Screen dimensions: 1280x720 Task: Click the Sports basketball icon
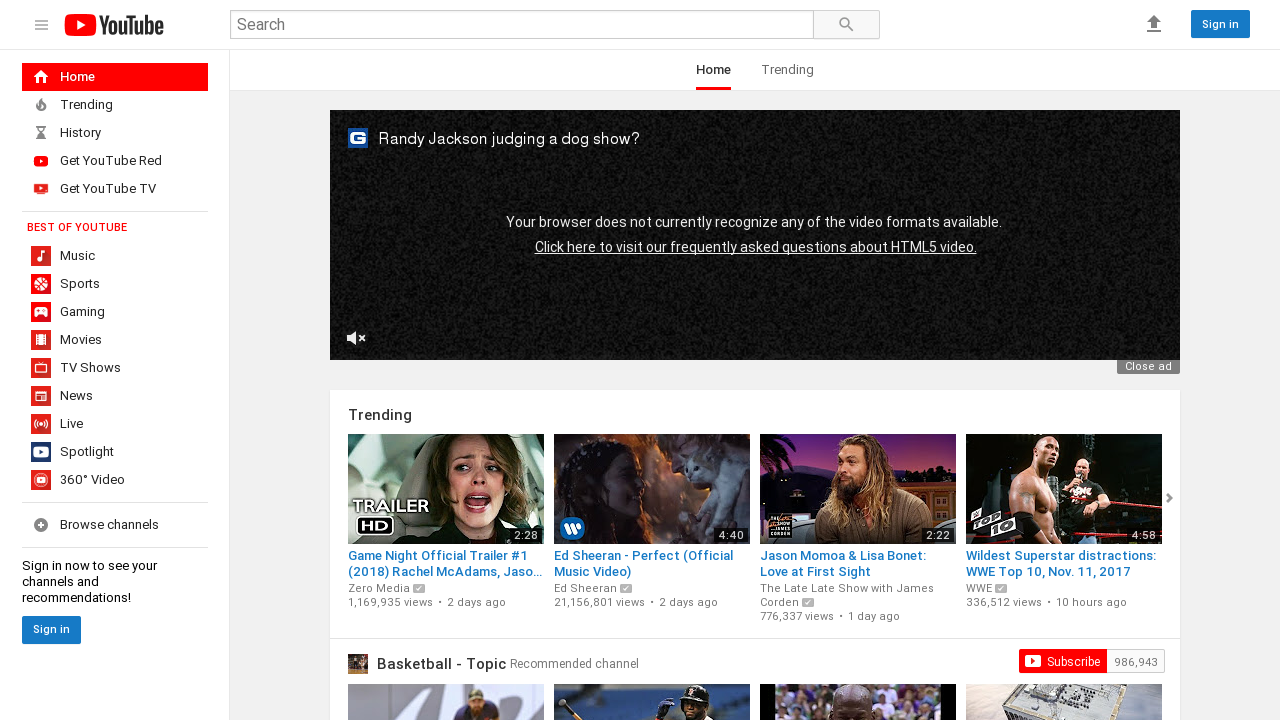point(41,284)
